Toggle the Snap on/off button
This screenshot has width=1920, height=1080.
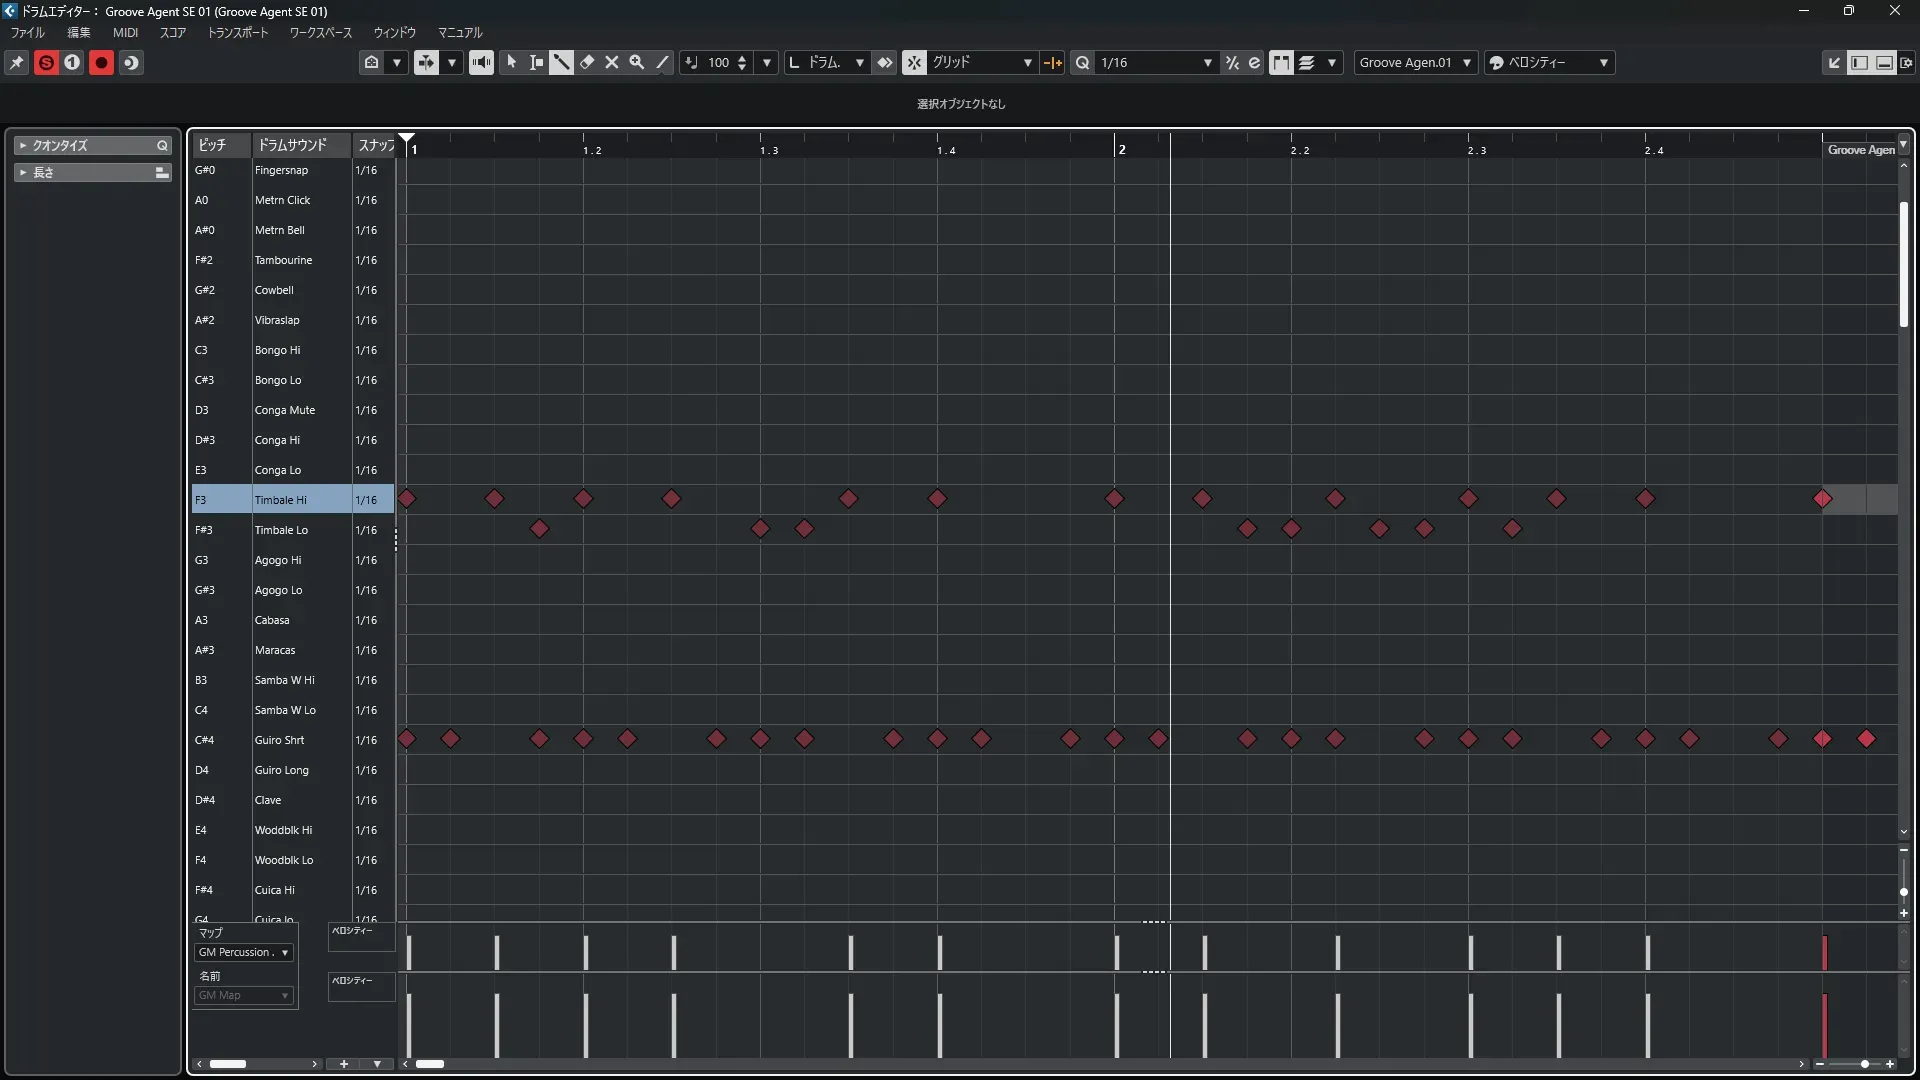[x=914, y=63]
